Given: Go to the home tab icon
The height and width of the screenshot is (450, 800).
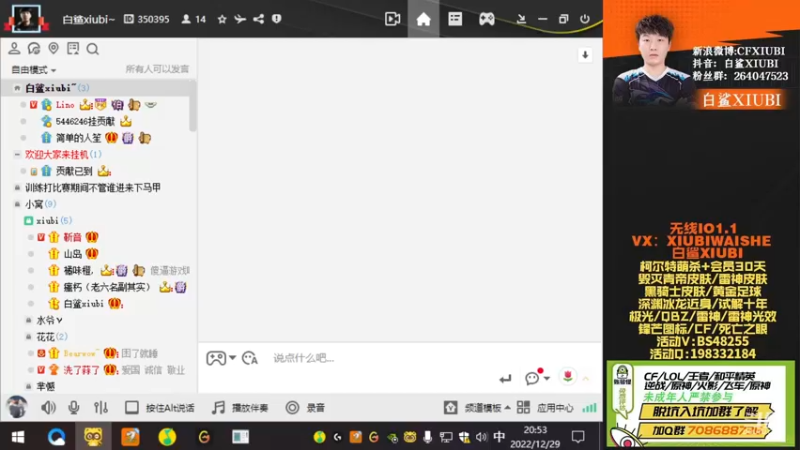Looking at the screenshot, I should coord(423,19).
